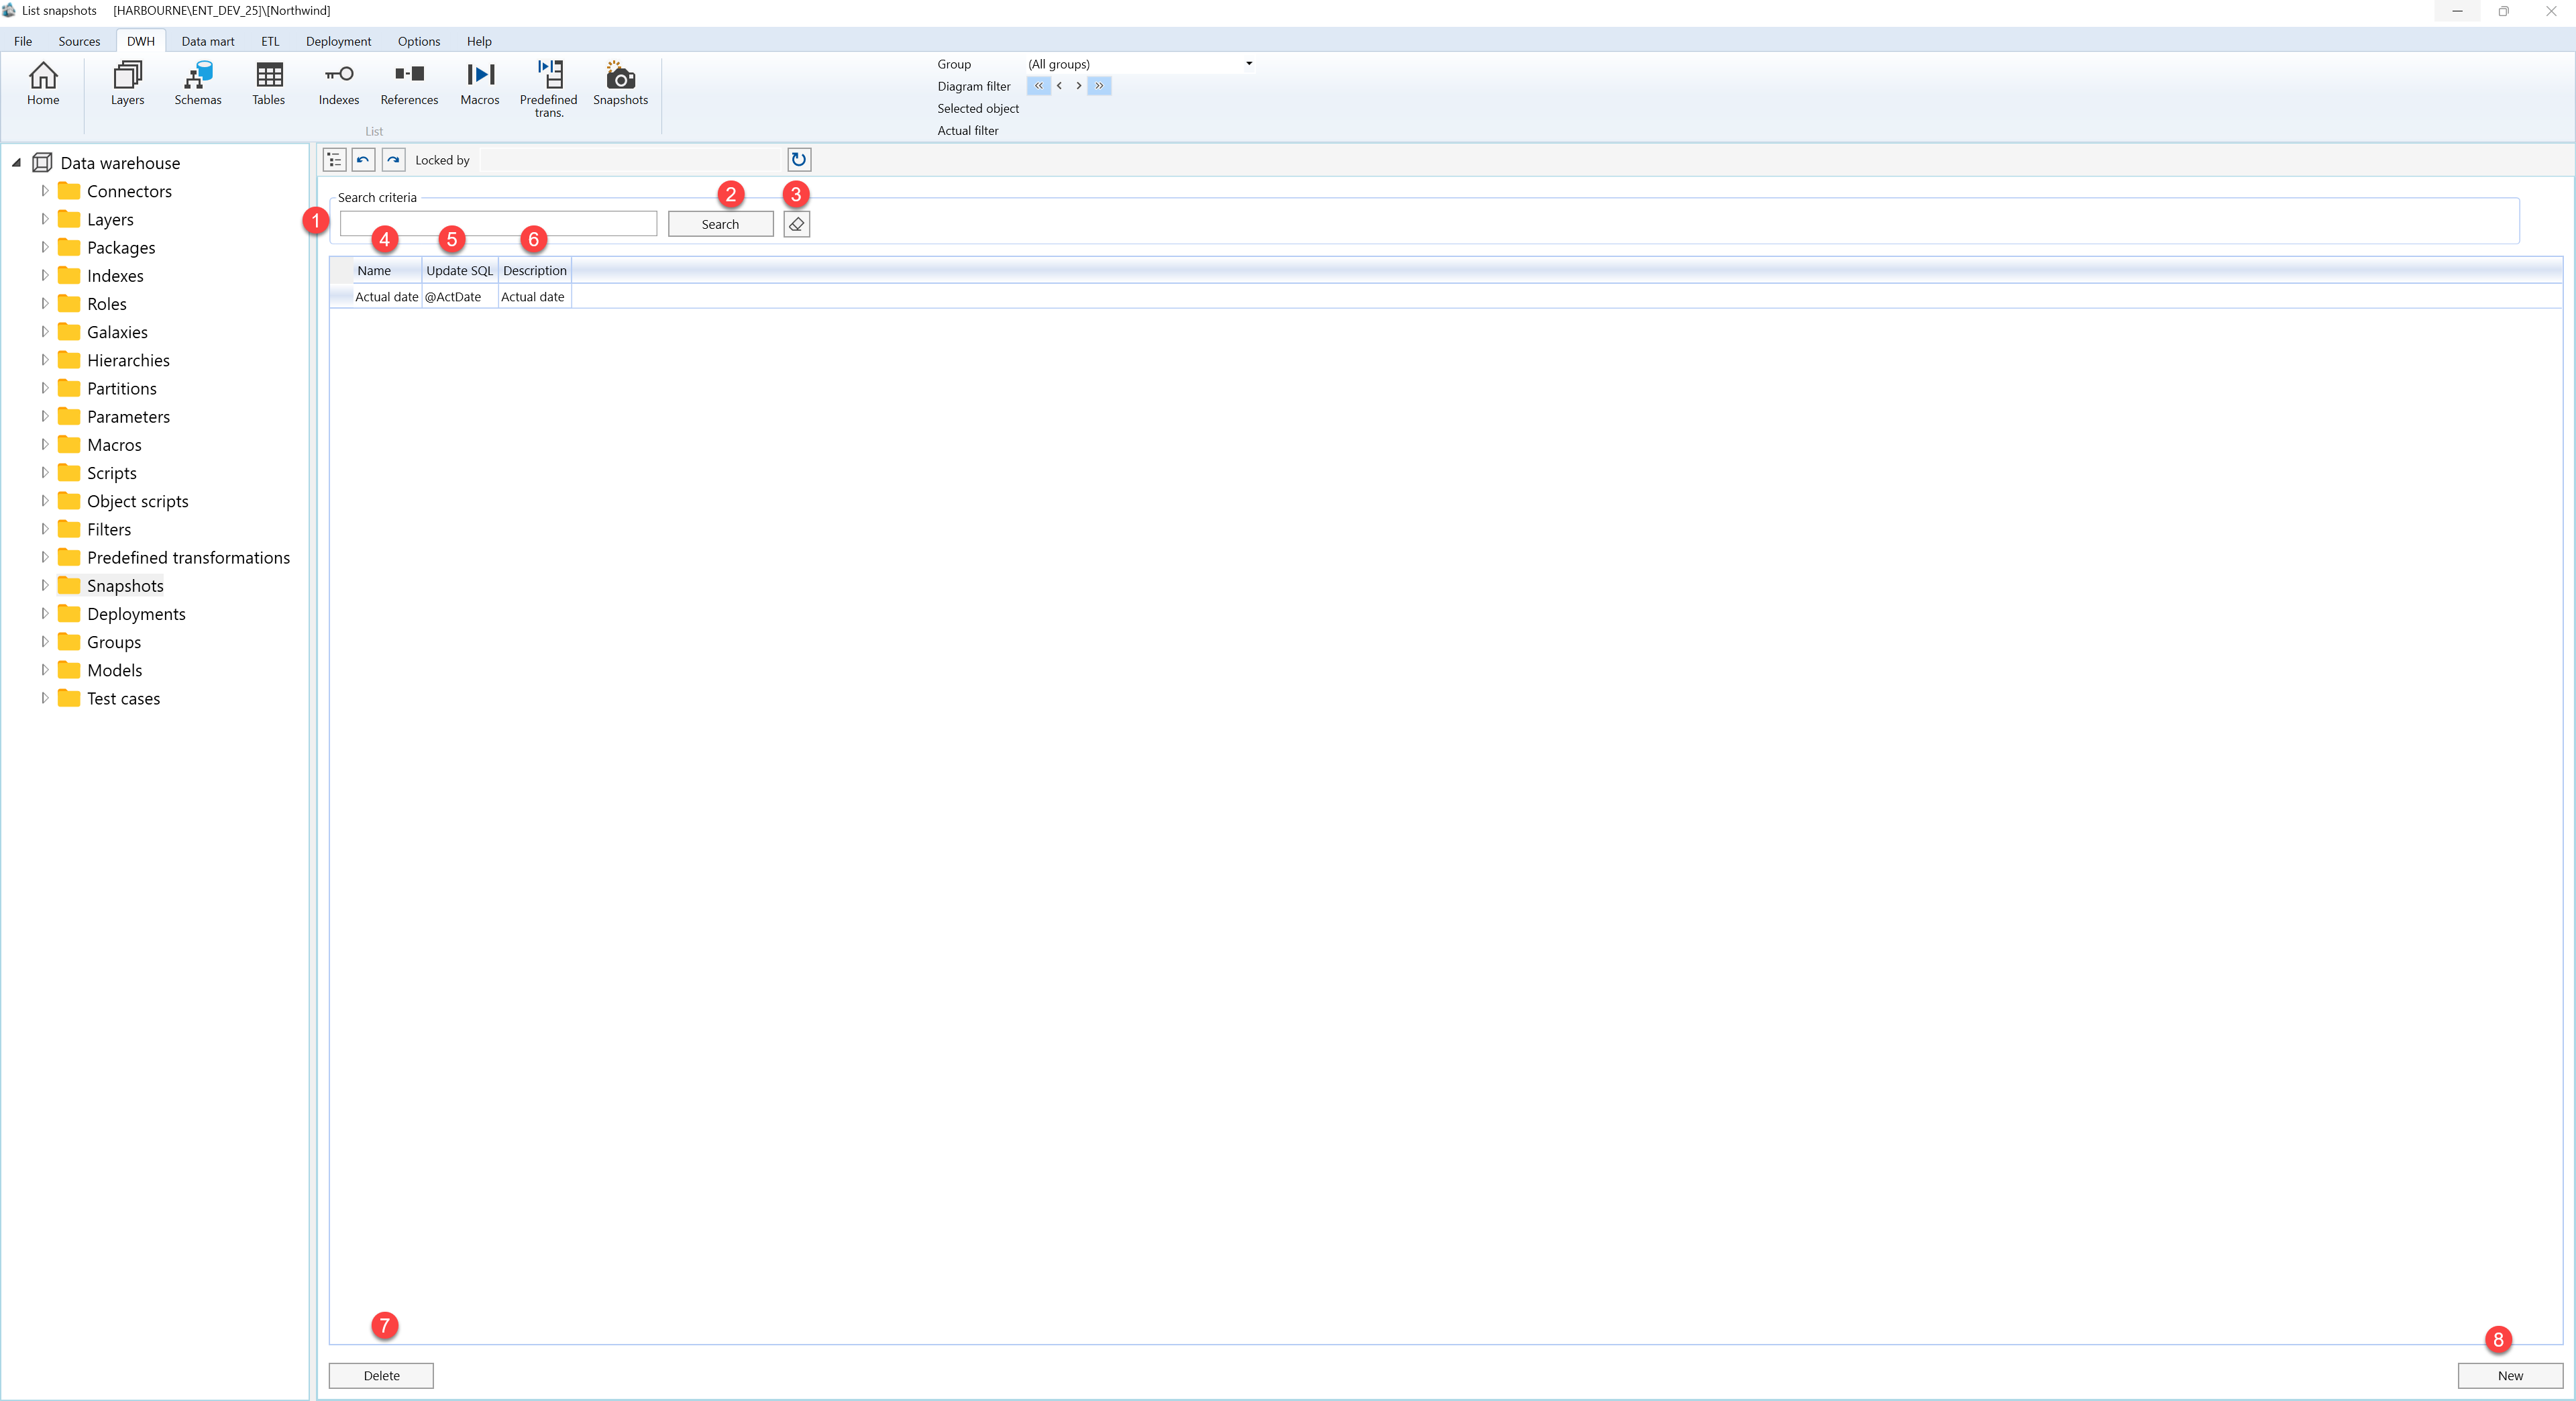2576x1401 pixels.
Task: Clear search criteria with eraser icon
Action: [796, 224]
